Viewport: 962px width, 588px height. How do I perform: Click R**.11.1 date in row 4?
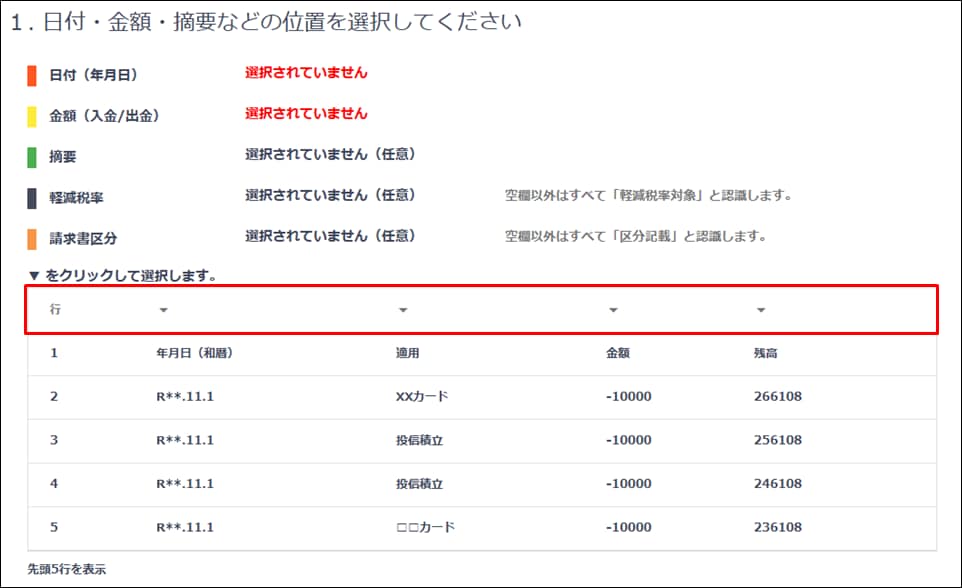(185, 484)
